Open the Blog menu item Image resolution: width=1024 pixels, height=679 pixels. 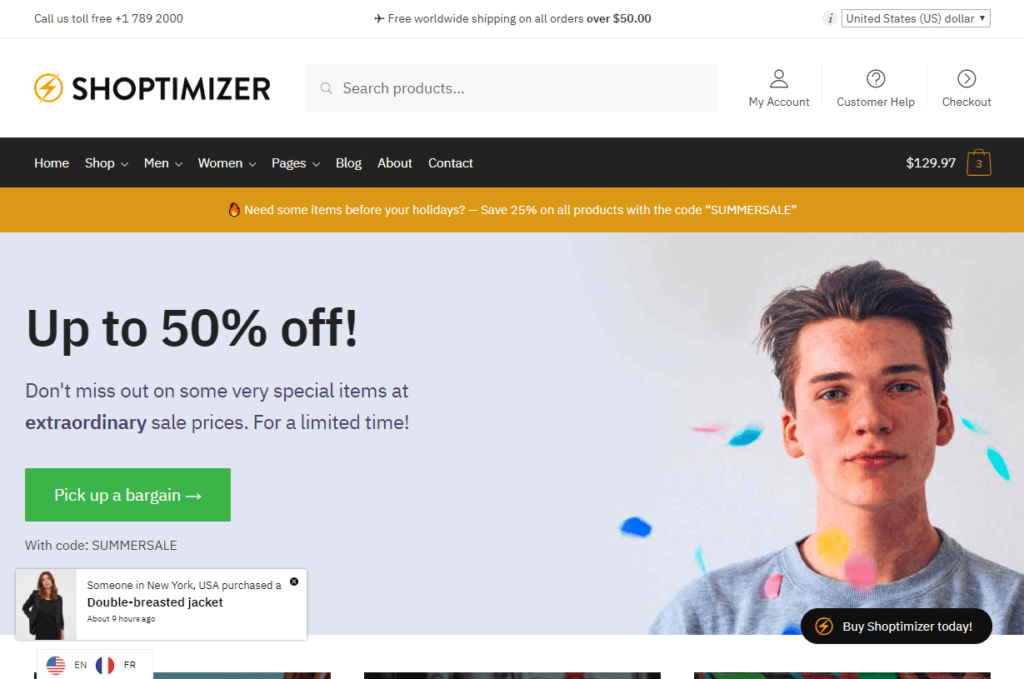[x=348, y=163]
